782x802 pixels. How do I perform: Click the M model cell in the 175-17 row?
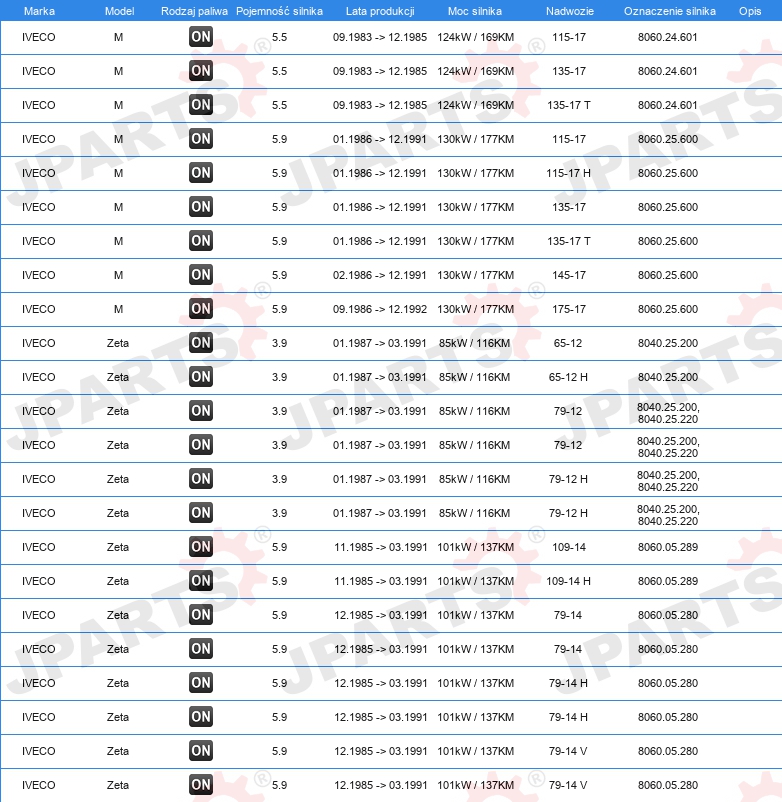118,309
